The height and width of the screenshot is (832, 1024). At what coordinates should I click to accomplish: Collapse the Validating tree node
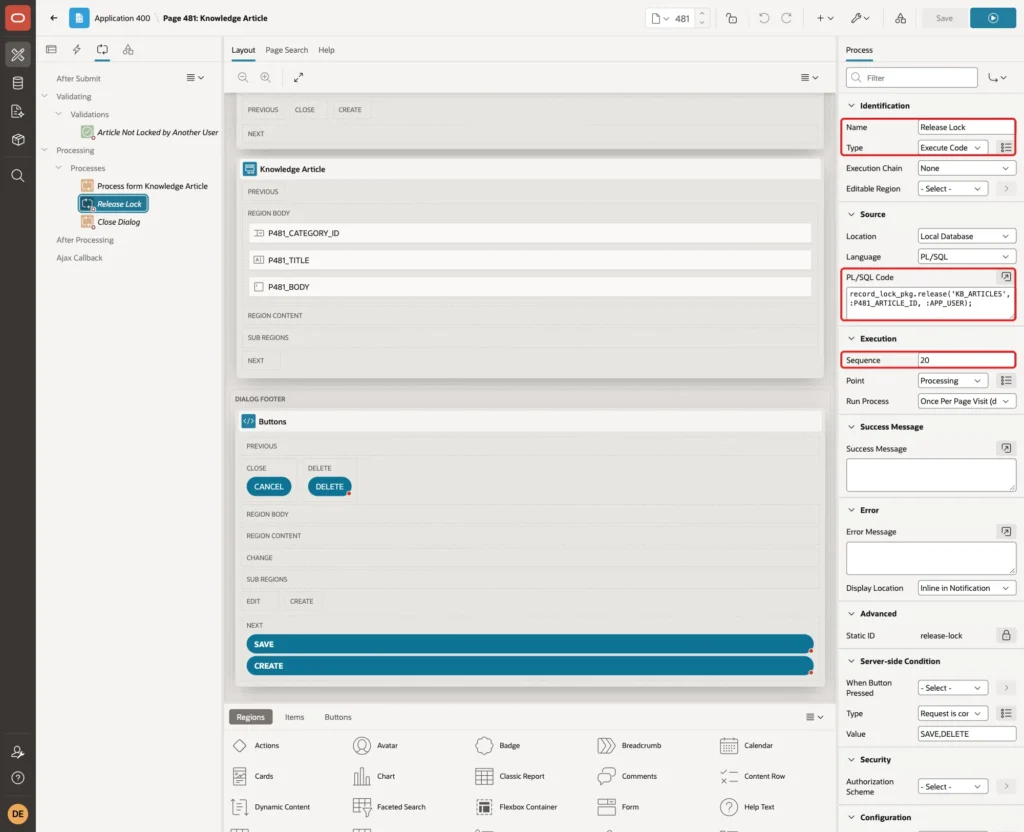[44, 96]
